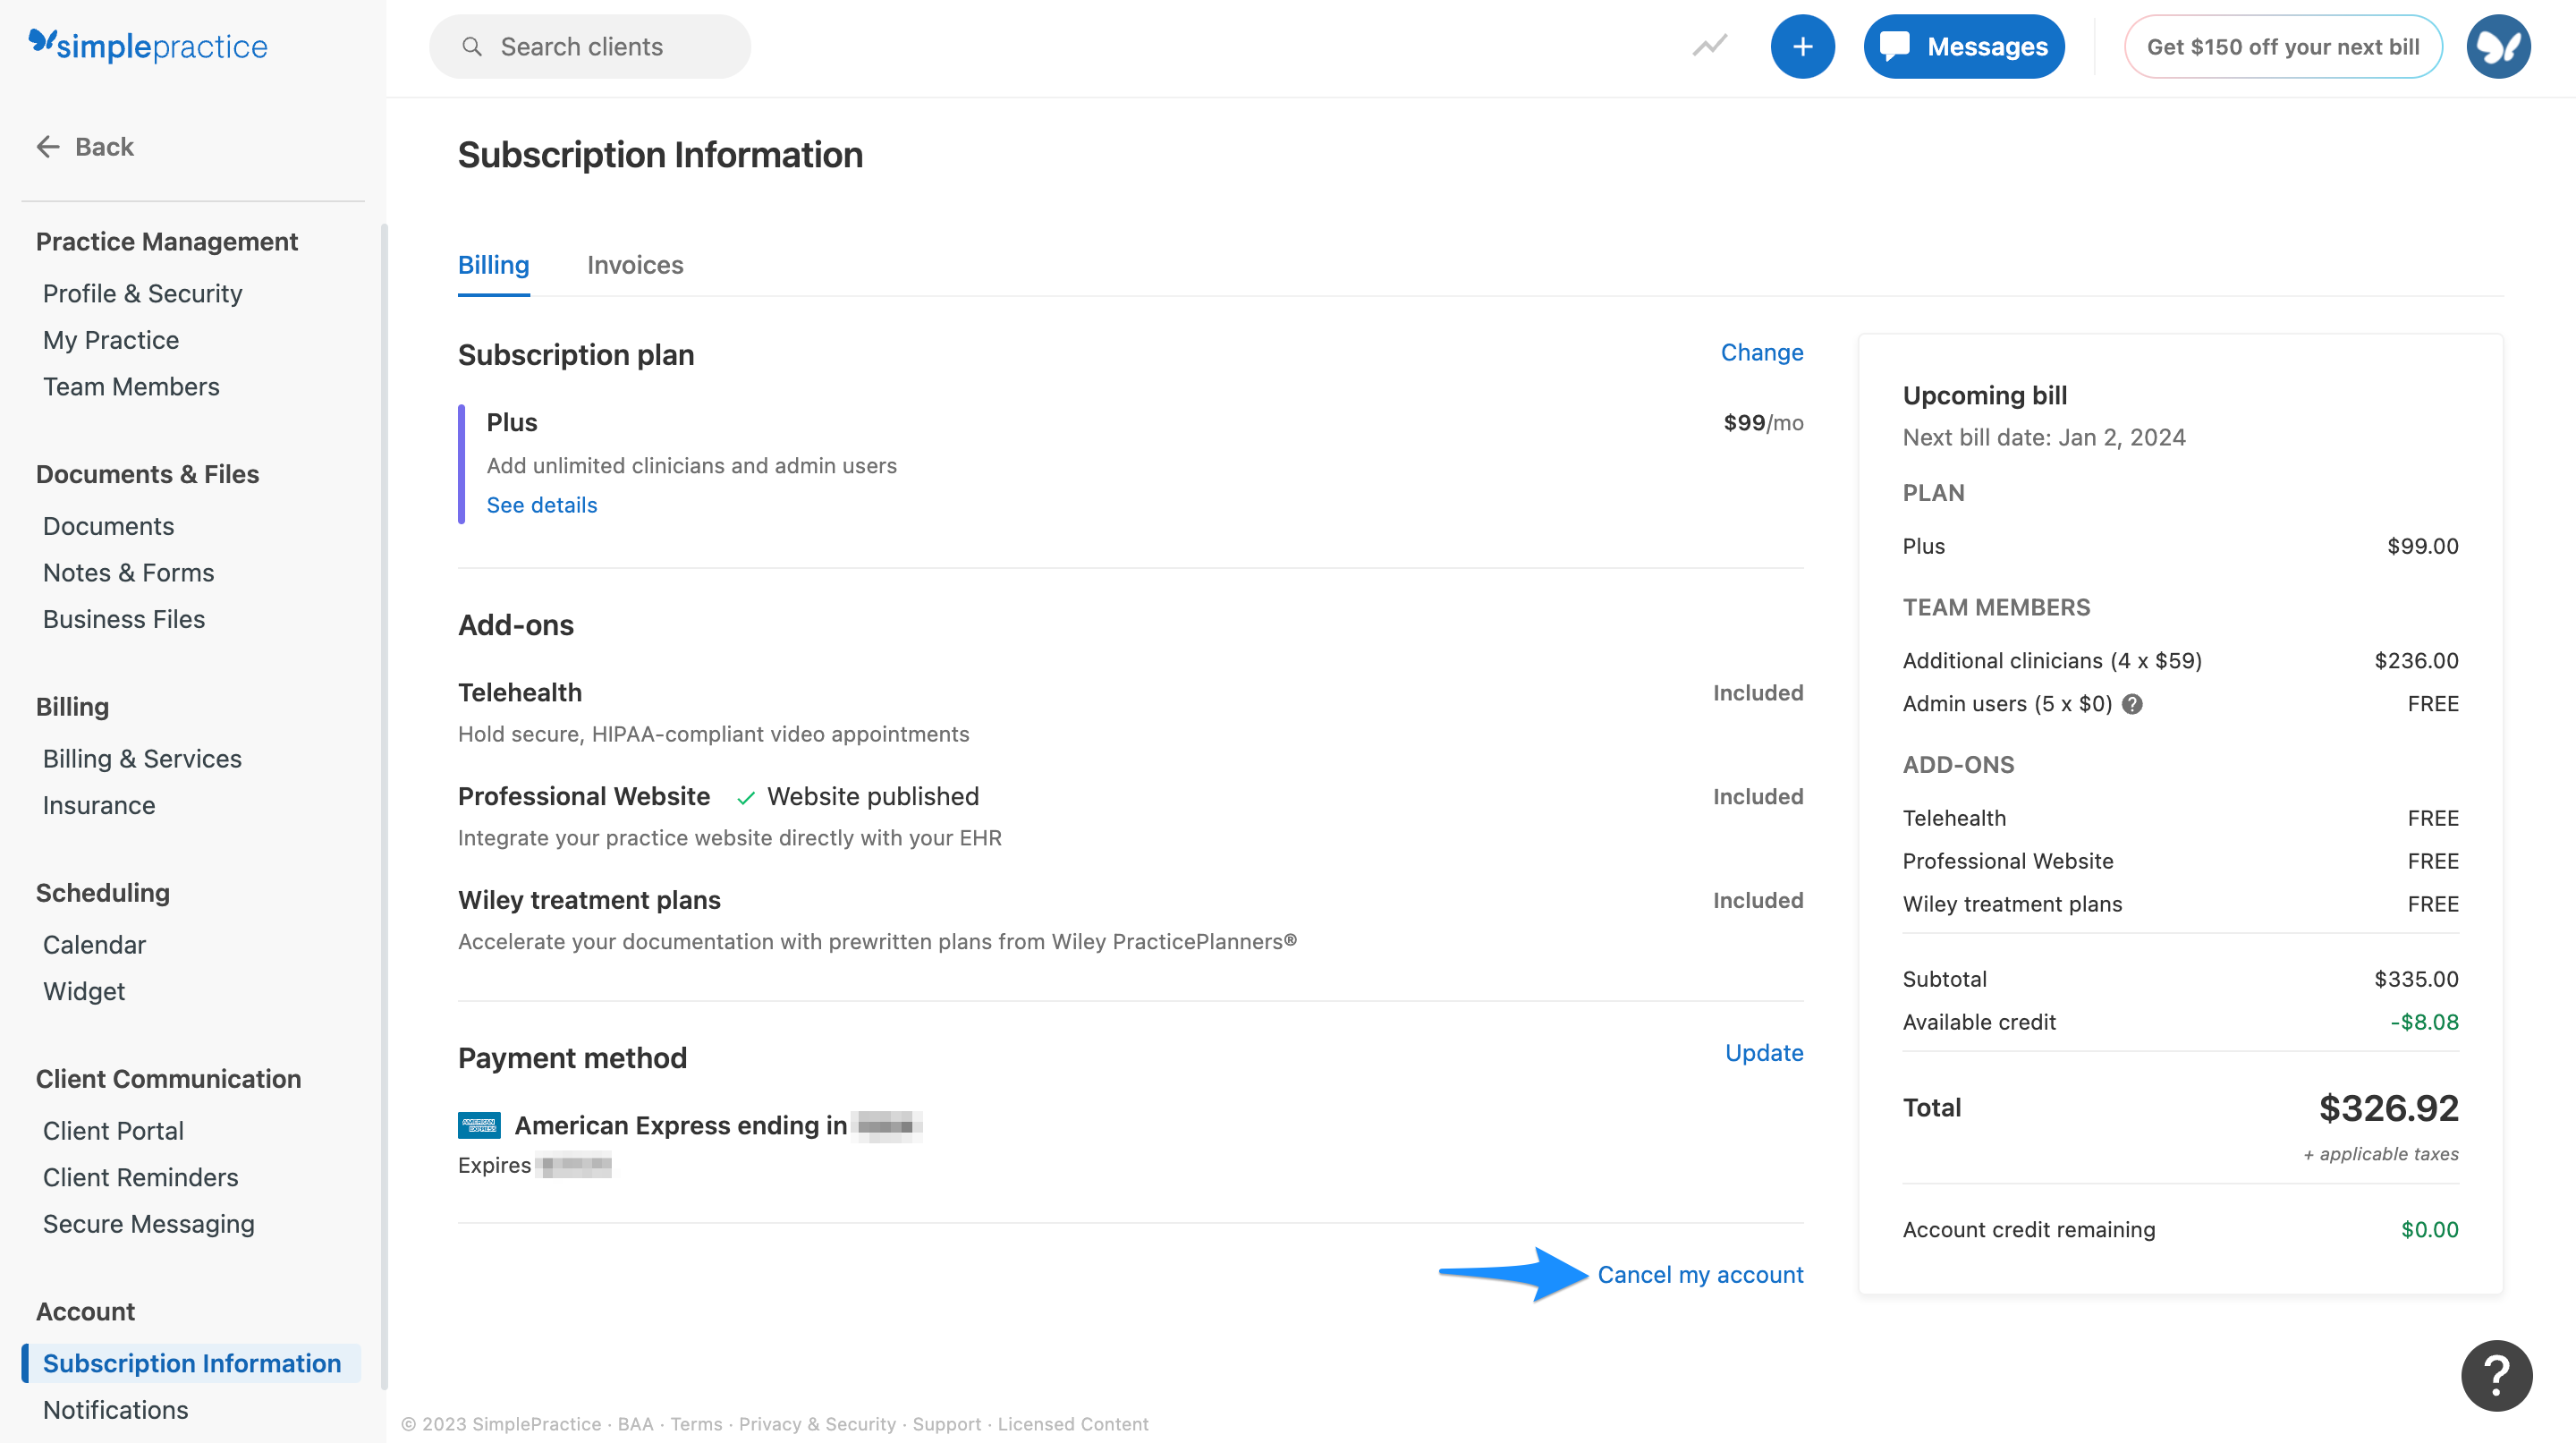This screenshot has height=1443, width=2576.
Task: Click Change next to Subscription plan
Action: click(x=1761, y=353)
